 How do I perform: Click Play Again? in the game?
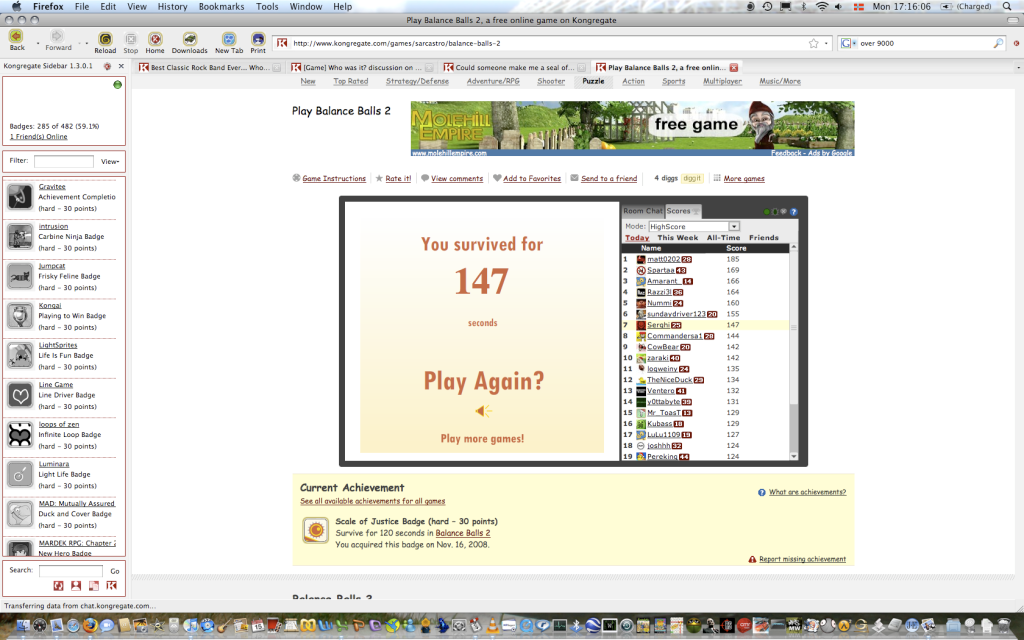coord(483,381)
